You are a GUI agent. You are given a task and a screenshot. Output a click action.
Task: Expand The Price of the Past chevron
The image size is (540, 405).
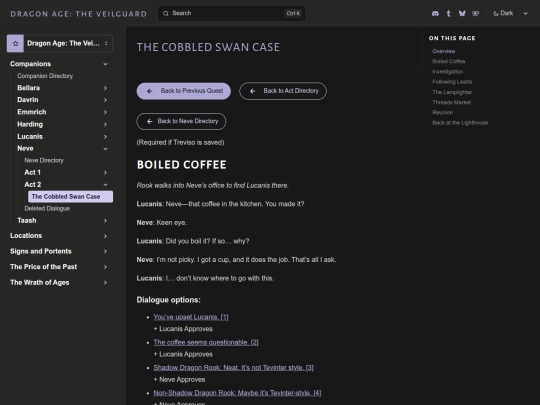(x=105, y=267)
